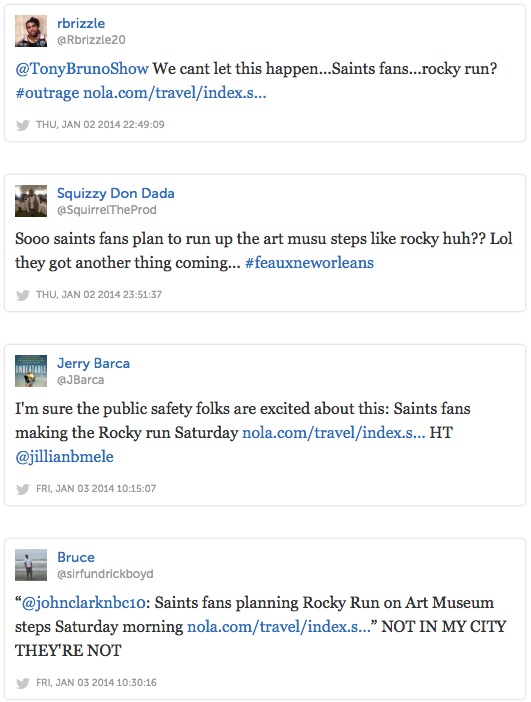The image size is (531, 702).
Task: Follow the #feauxneworleans hashtag link
Action: point(309,263)
